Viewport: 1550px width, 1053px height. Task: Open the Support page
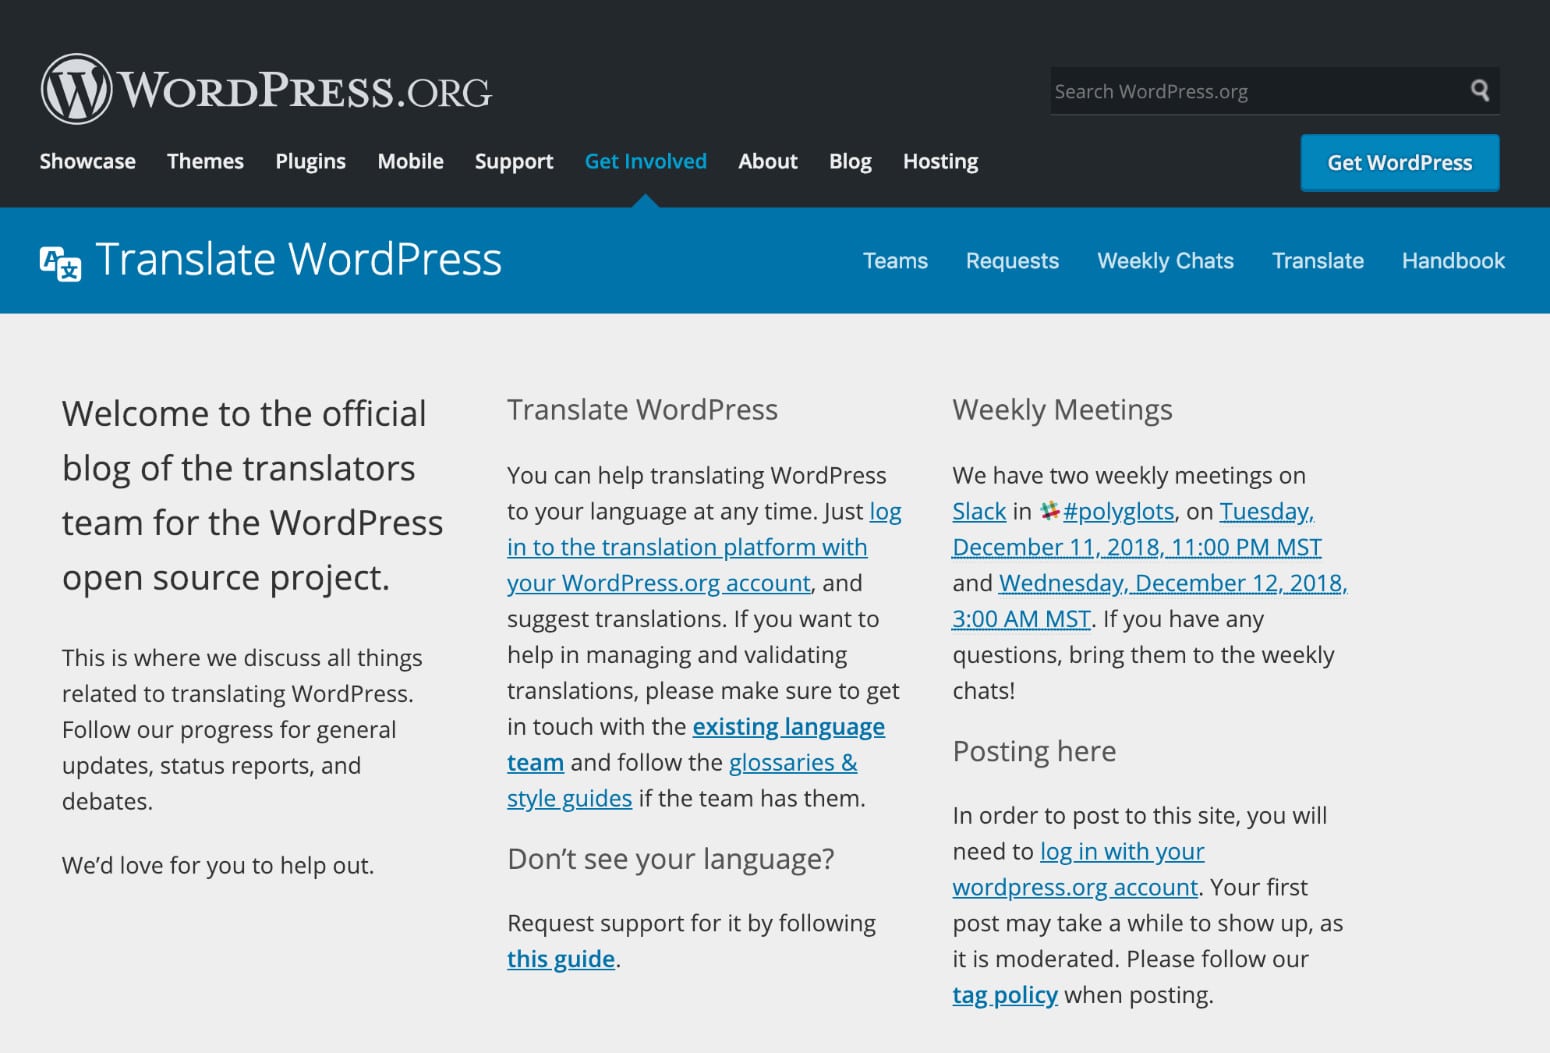click(x=513, y=161)
